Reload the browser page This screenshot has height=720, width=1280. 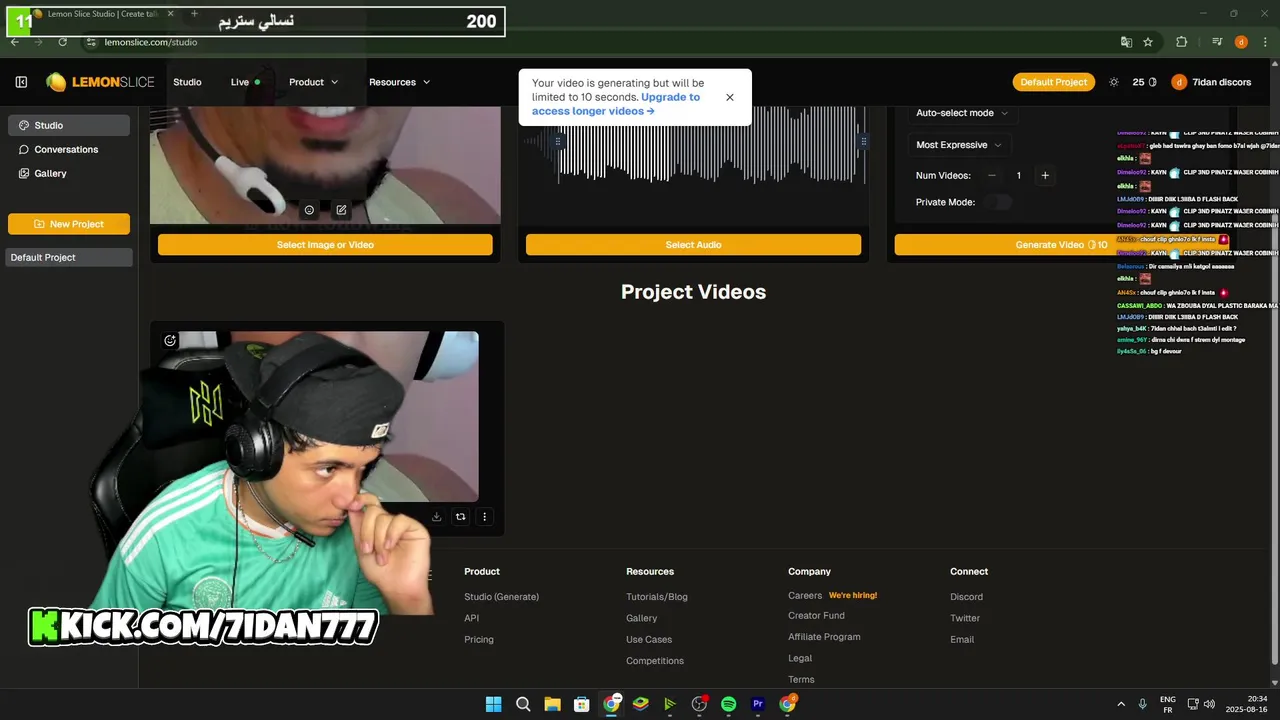[x=62, y=42]
